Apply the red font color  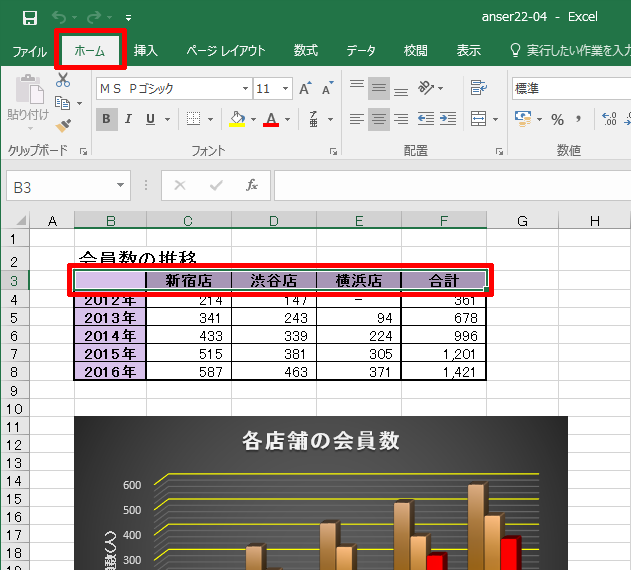(x=271, y=119)
